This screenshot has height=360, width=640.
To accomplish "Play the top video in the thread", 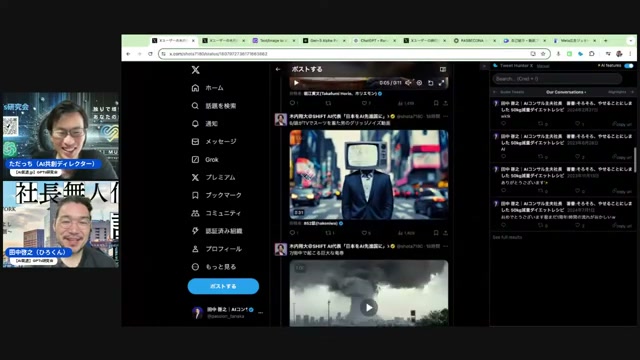I will click(x=296, y=83).
